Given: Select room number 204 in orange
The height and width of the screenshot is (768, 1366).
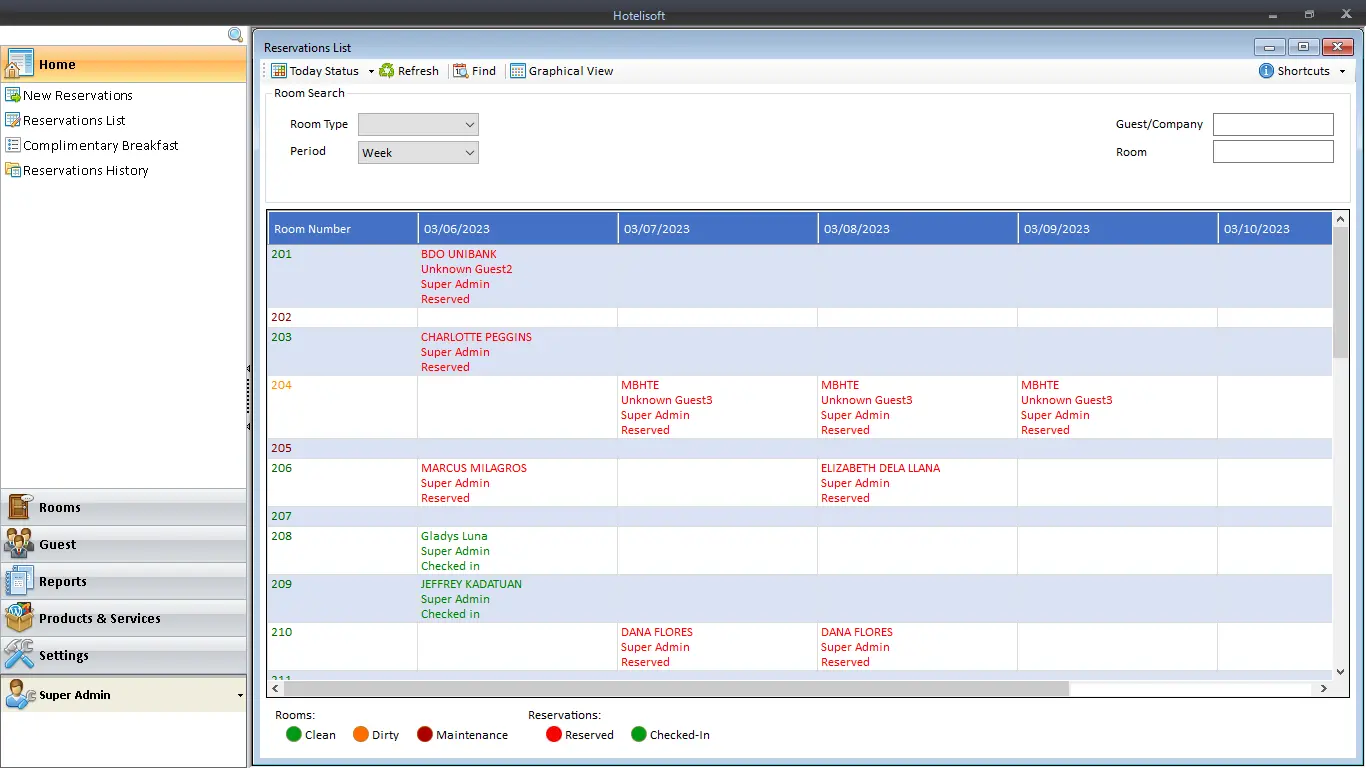Looking at the screenshot, I should point(282,385).
